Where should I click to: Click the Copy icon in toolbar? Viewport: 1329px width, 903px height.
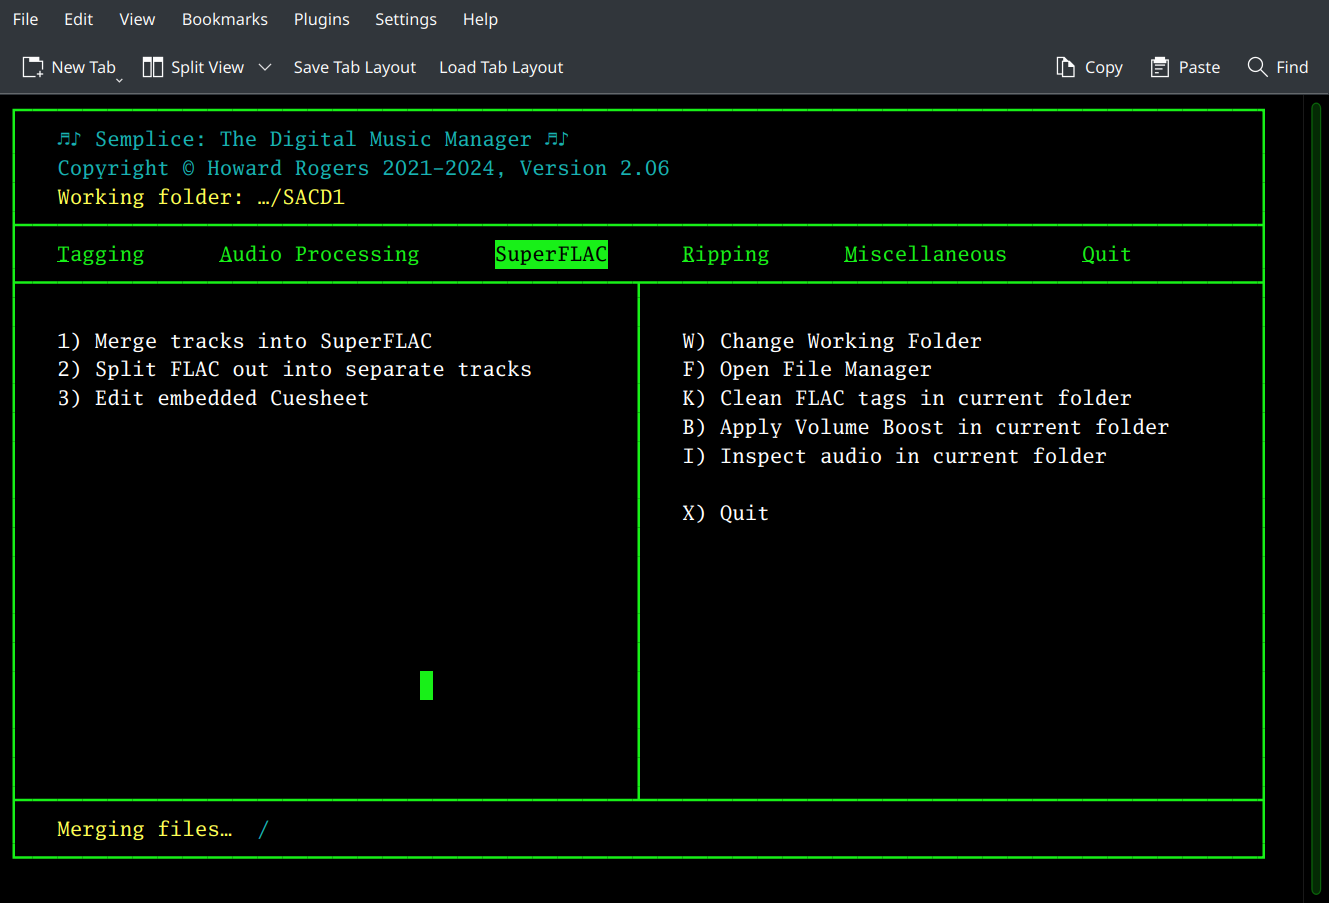[x=1066, y=67]
